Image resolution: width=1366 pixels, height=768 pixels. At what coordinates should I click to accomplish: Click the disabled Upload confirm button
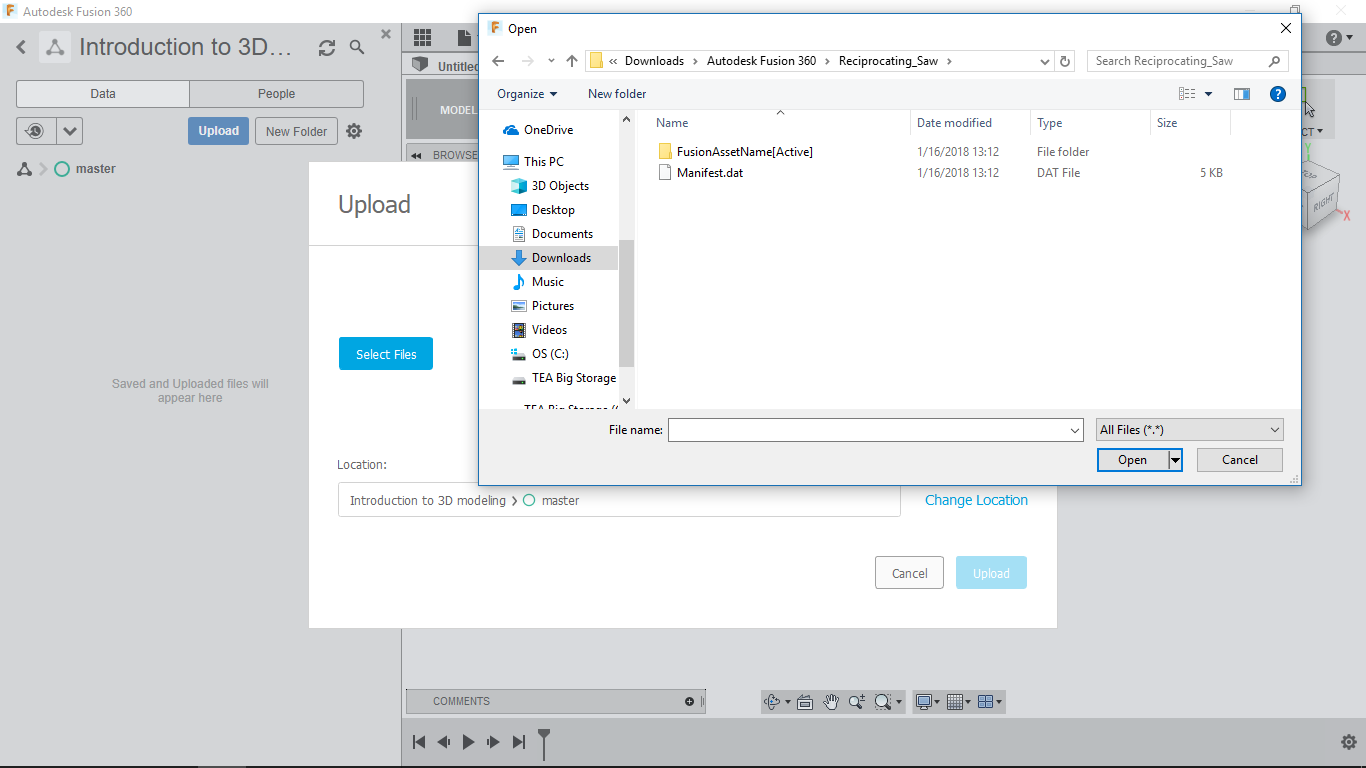991,573
